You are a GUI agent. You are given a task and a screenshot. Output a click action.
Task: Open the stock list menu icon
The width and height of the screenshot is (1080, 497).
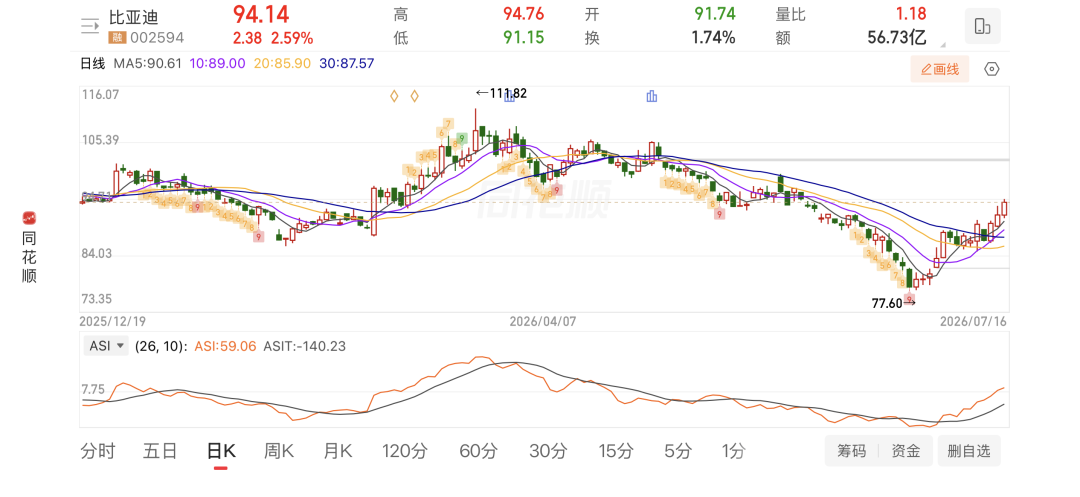pyautogui.click(x=90, y=26)
